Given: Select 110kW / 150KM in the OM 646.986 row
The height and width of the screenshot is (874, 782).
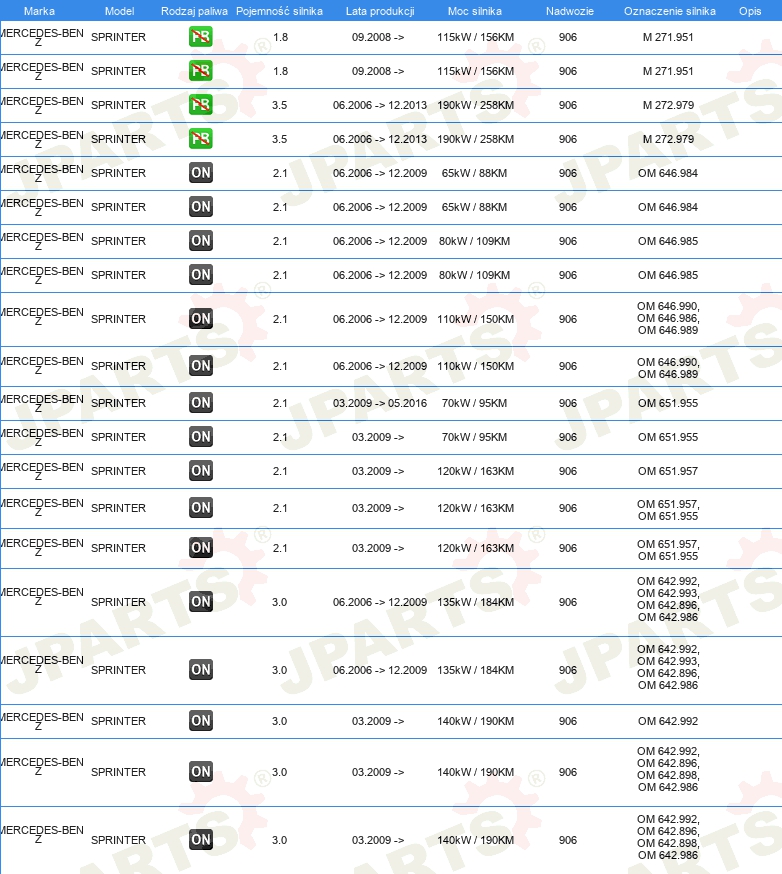Looking at the screenshot, I should (x=475, y=319).
